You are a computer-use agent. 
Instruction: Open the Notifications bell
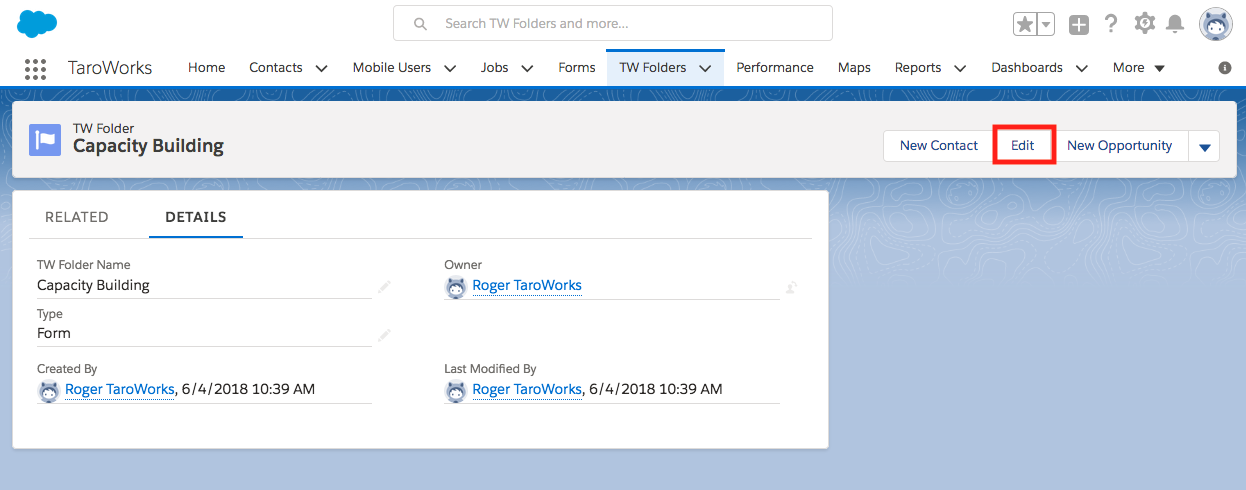click(x=1176, y=24)
